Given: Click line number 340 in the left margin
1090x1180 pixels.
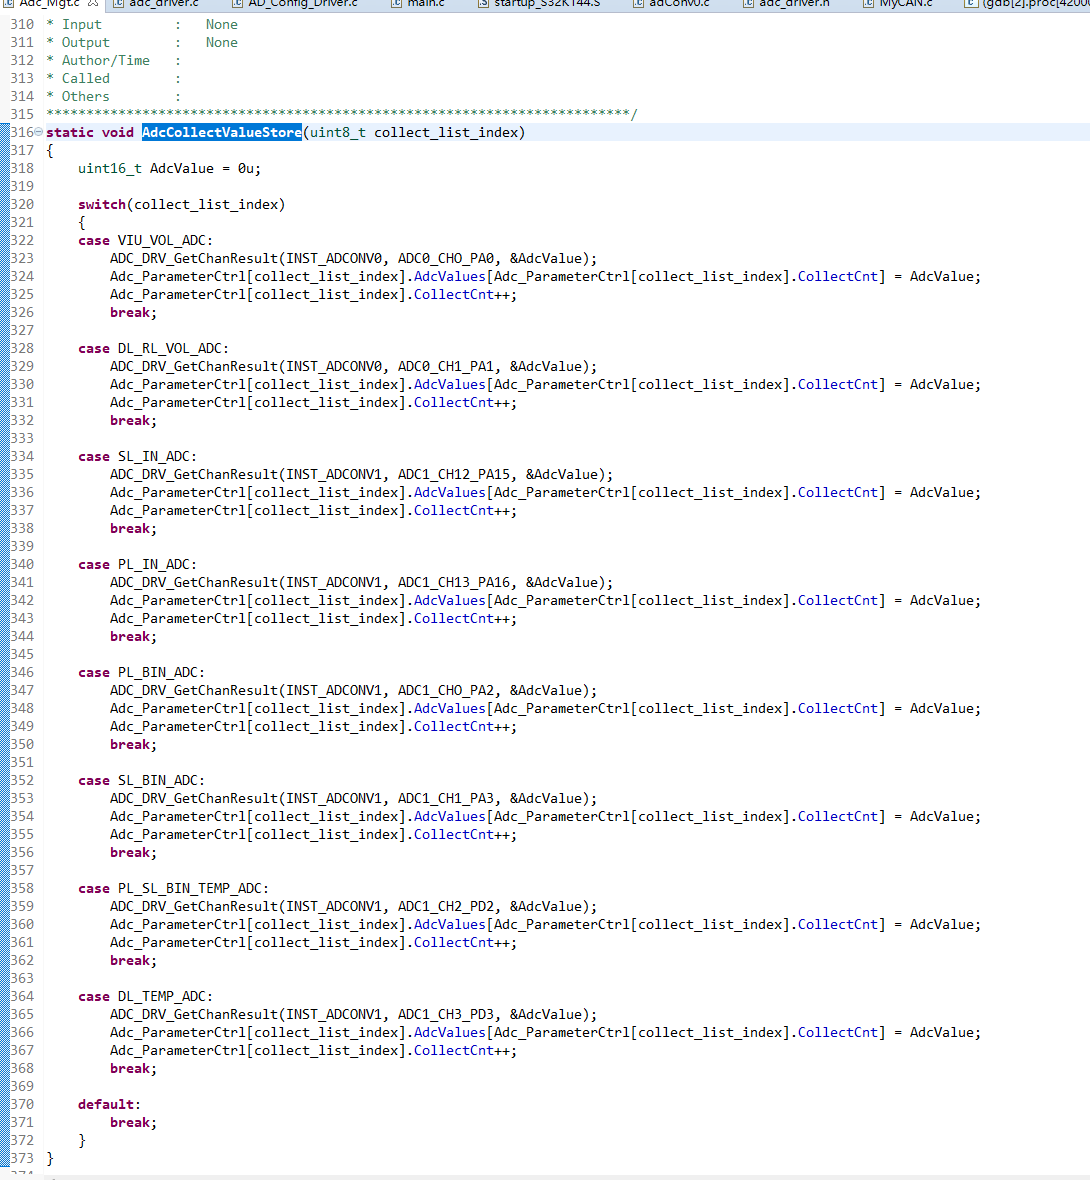Looking at the screenshot, I should point(22,564).
